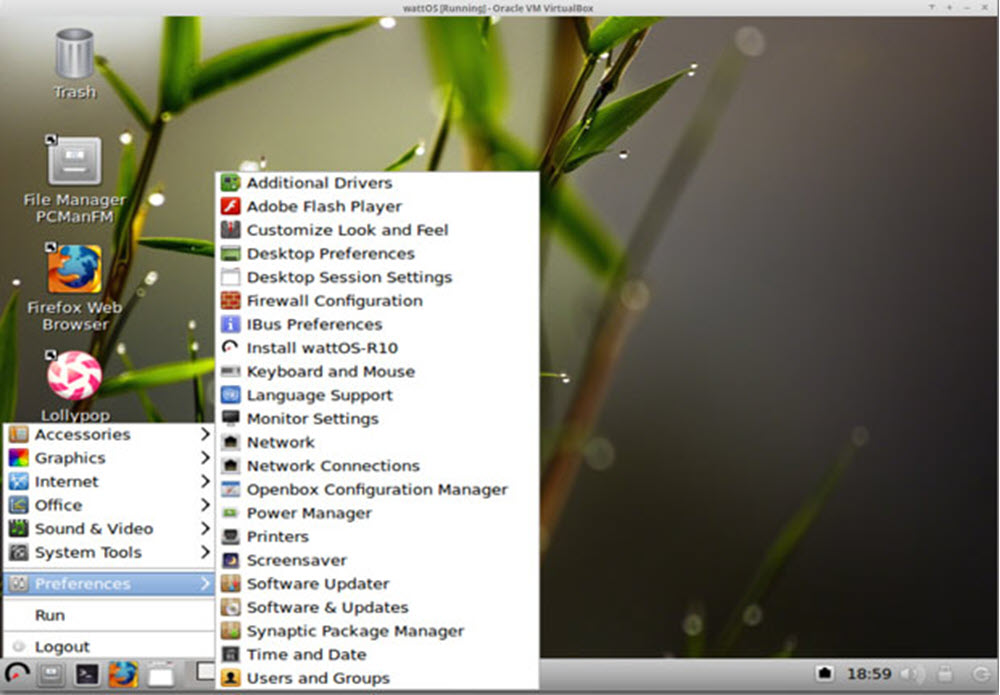Click Logout in the start menu

point(62,647)
